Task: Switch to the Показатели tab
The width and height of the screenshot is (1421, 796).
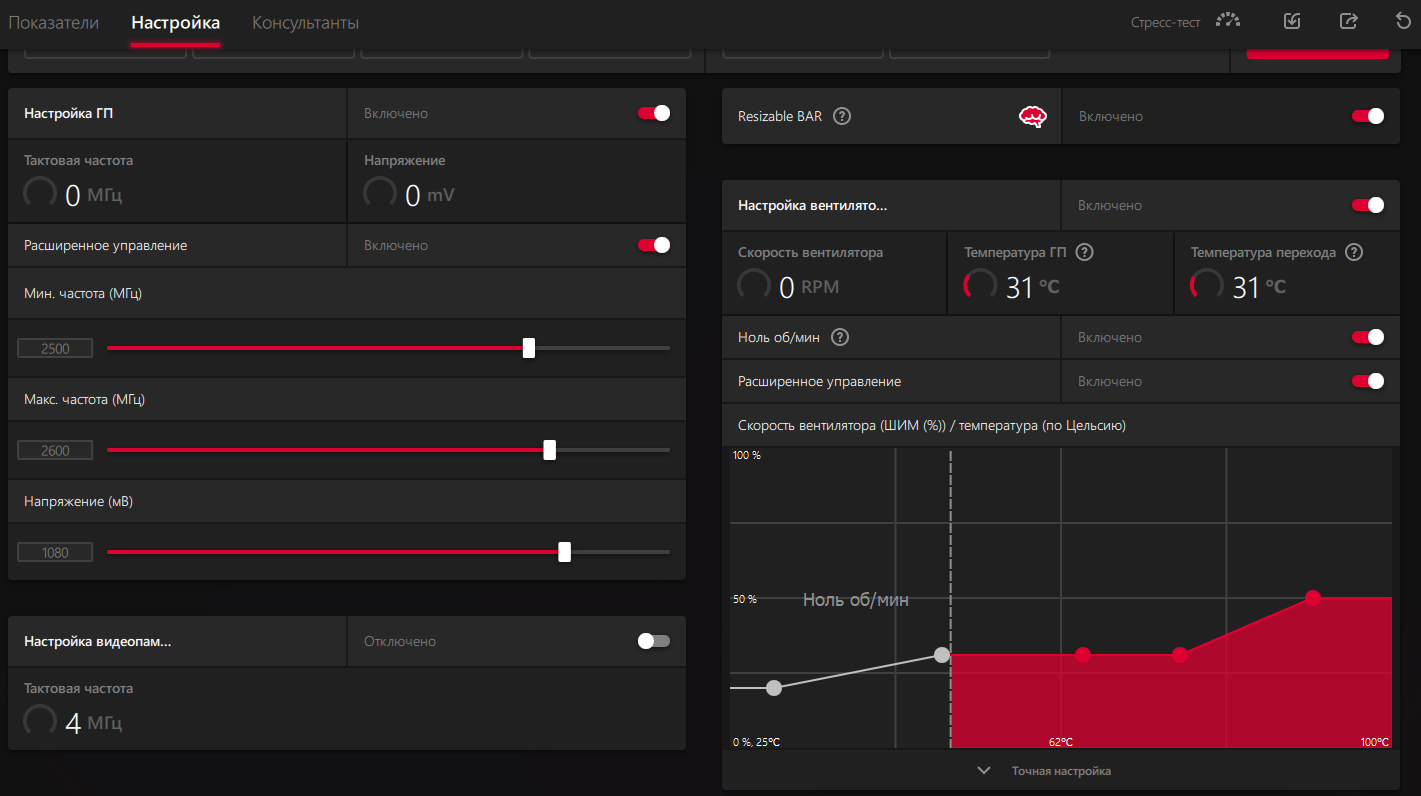Action: coord(54,22)
